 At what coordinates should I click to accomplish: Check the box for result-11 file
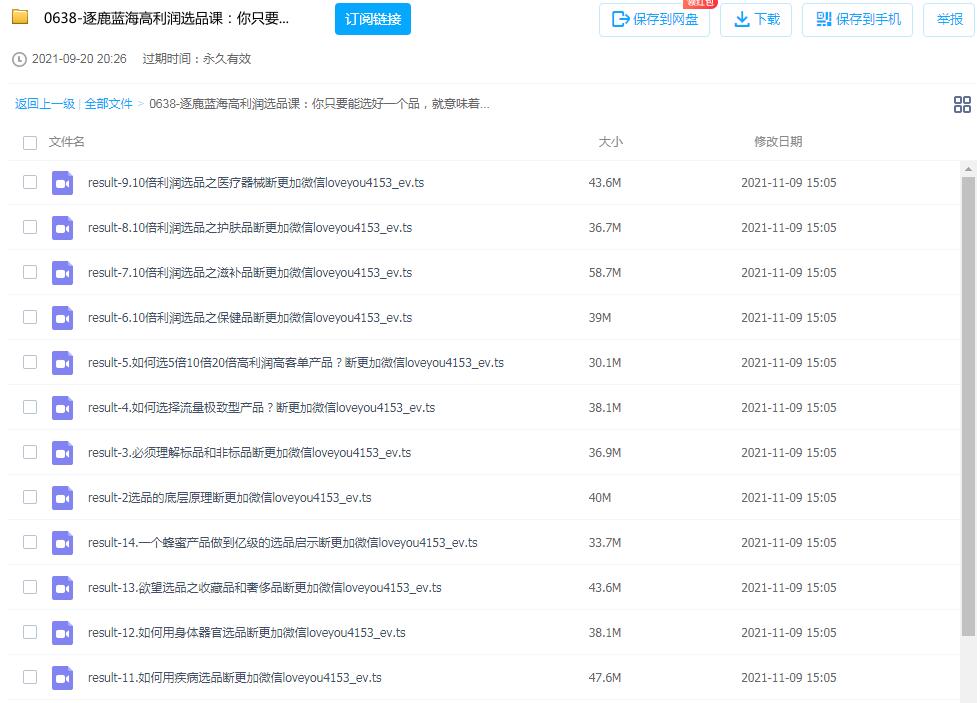30,677
